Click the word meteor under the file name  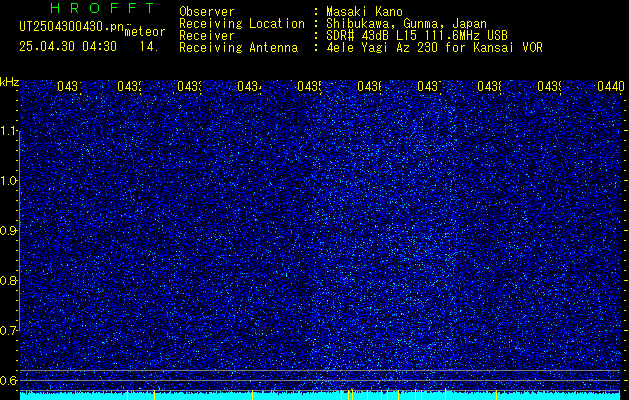pos(145,32)
